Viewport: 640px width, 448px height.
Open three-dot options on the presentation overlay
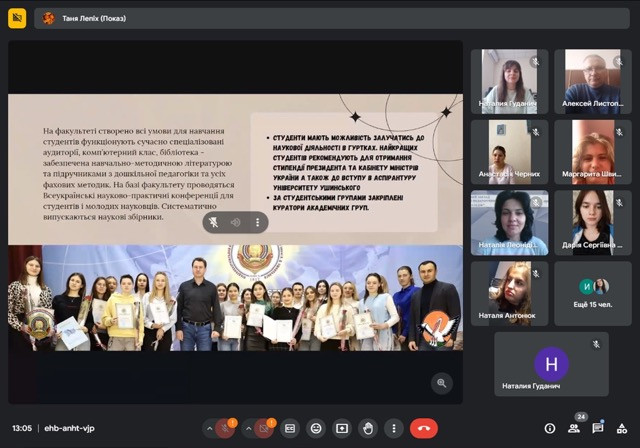pos(257,222)
